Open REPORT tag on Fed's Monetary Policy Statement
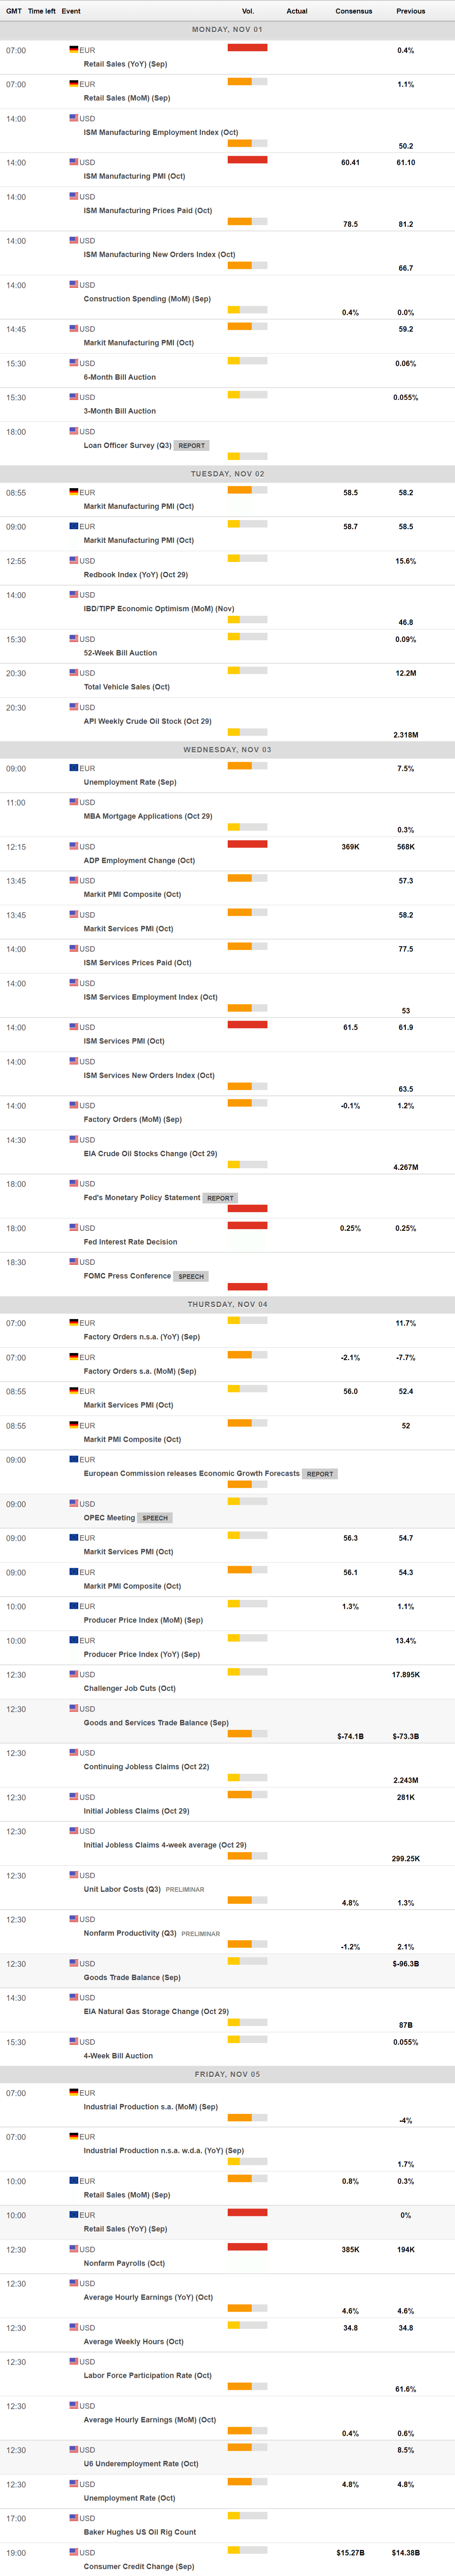Screen dimensions: 455x2576 (x=220, y=1198)
